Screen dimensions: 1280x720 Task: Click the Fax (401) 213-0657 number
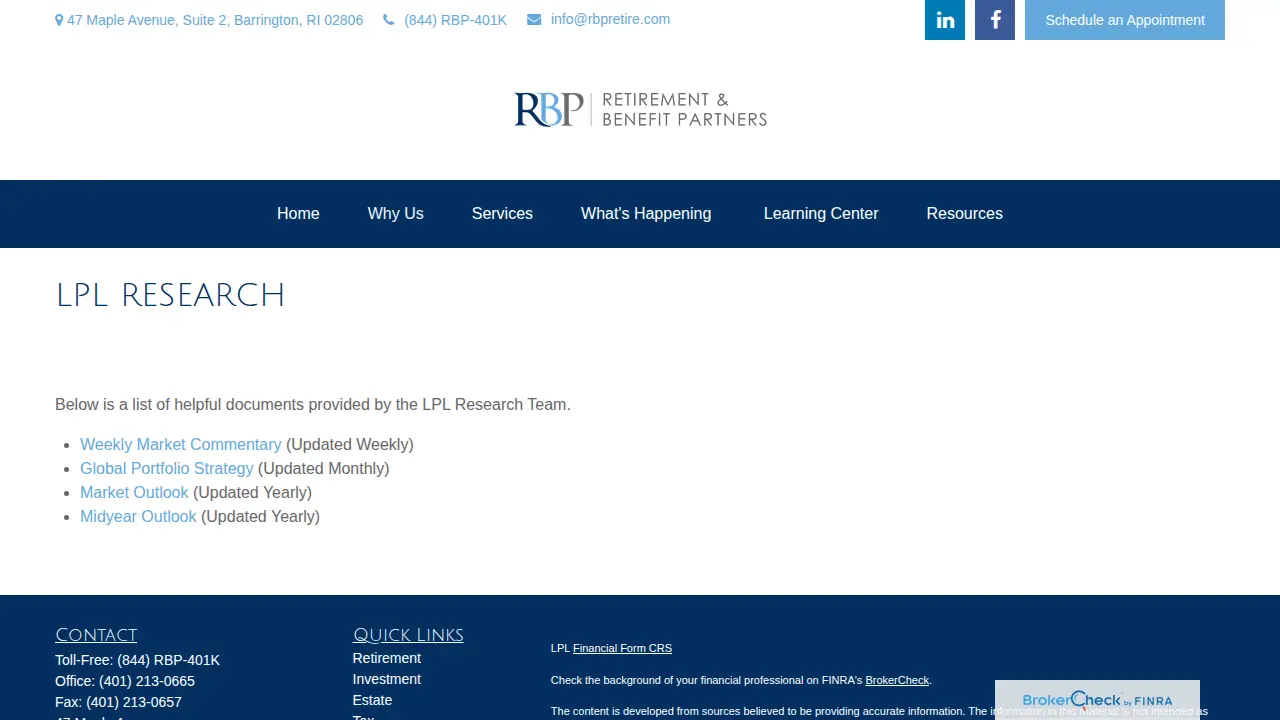134,702
